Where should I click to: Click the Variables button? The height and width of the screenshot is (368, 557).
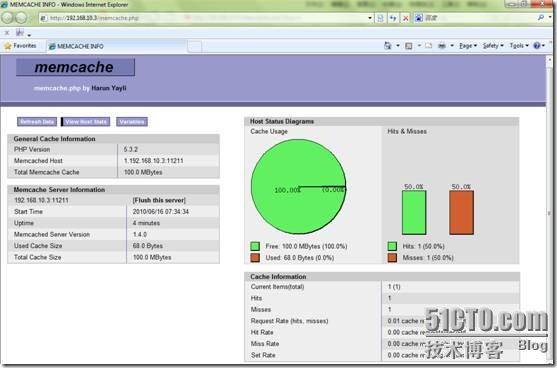132,122
